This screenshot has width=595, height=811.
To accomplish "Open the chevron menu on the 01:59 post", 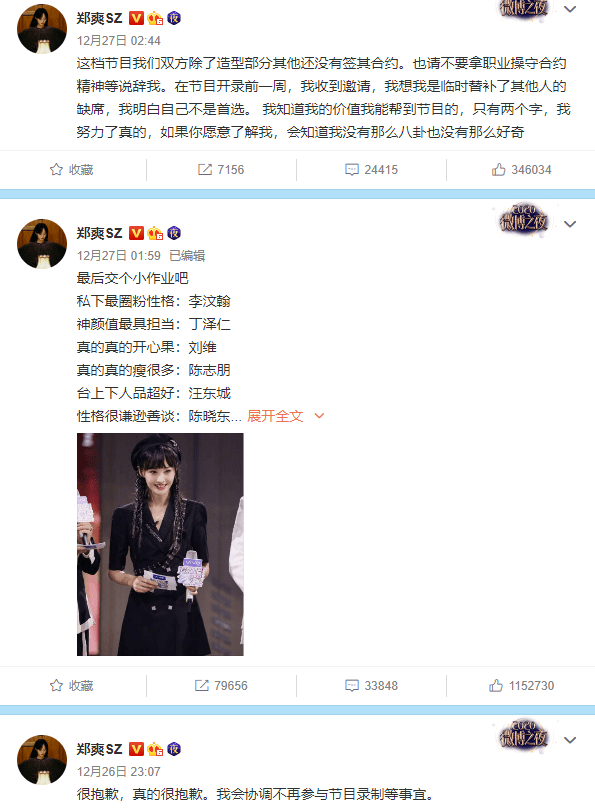I will [570, 224].
